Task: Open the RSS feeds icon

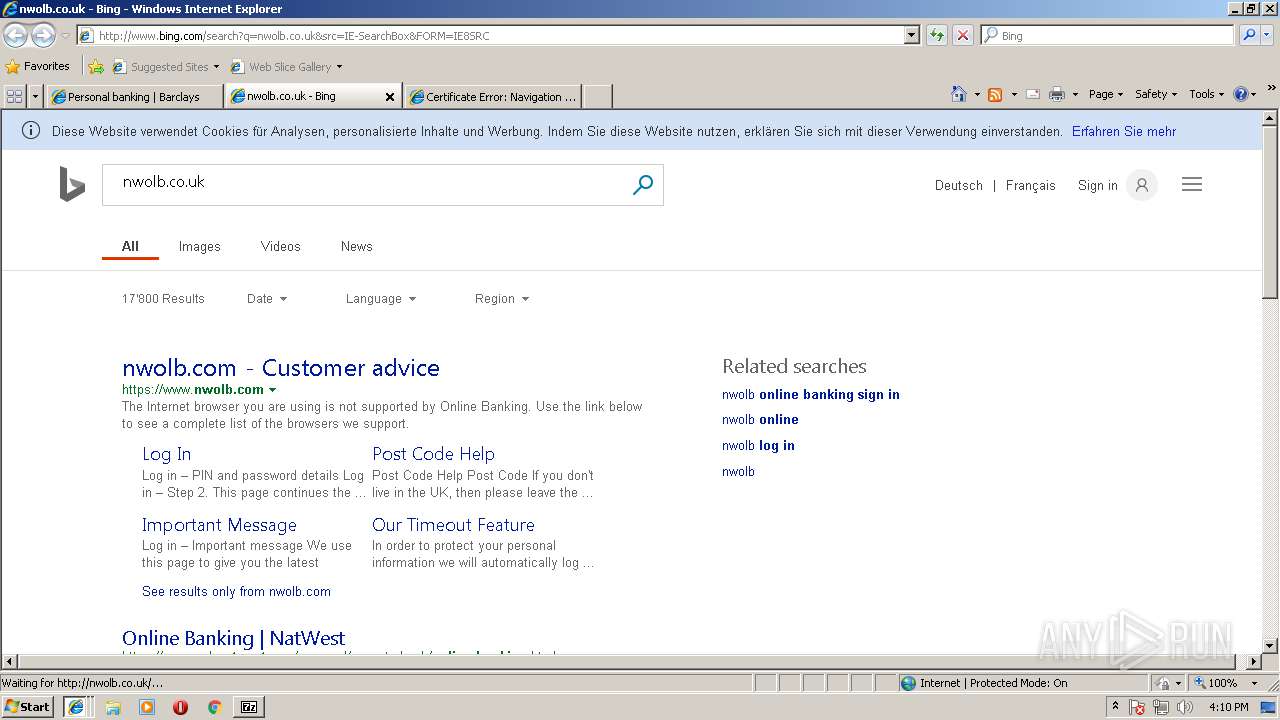Action: 995,94
